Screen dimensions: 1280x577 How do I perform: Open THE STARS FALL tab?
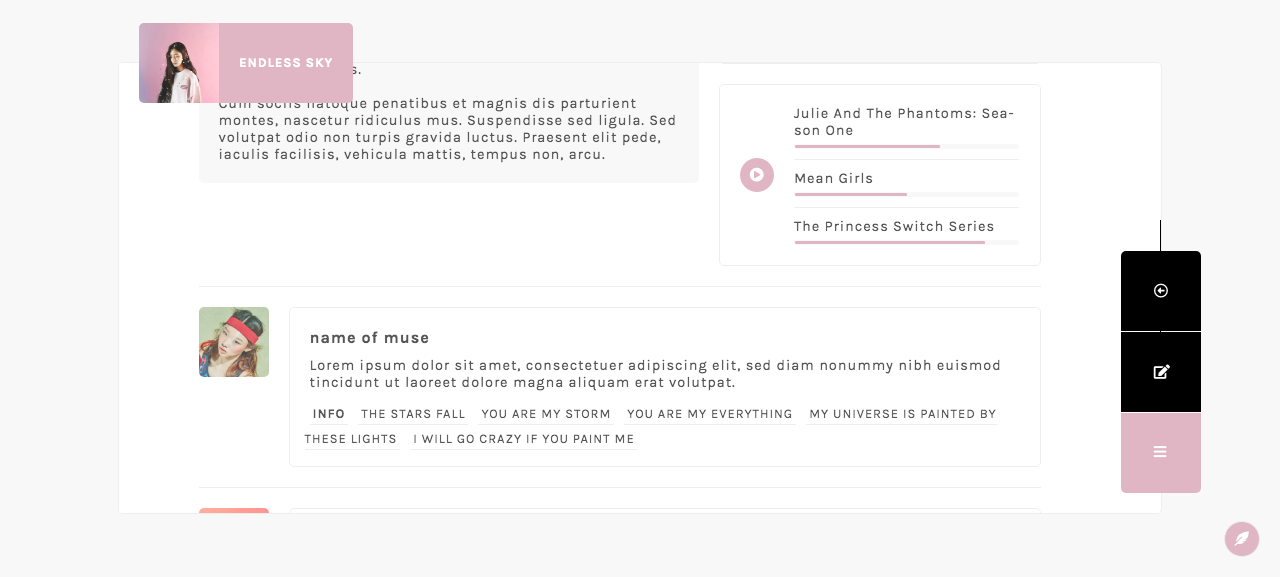click(x=413, y=414)
